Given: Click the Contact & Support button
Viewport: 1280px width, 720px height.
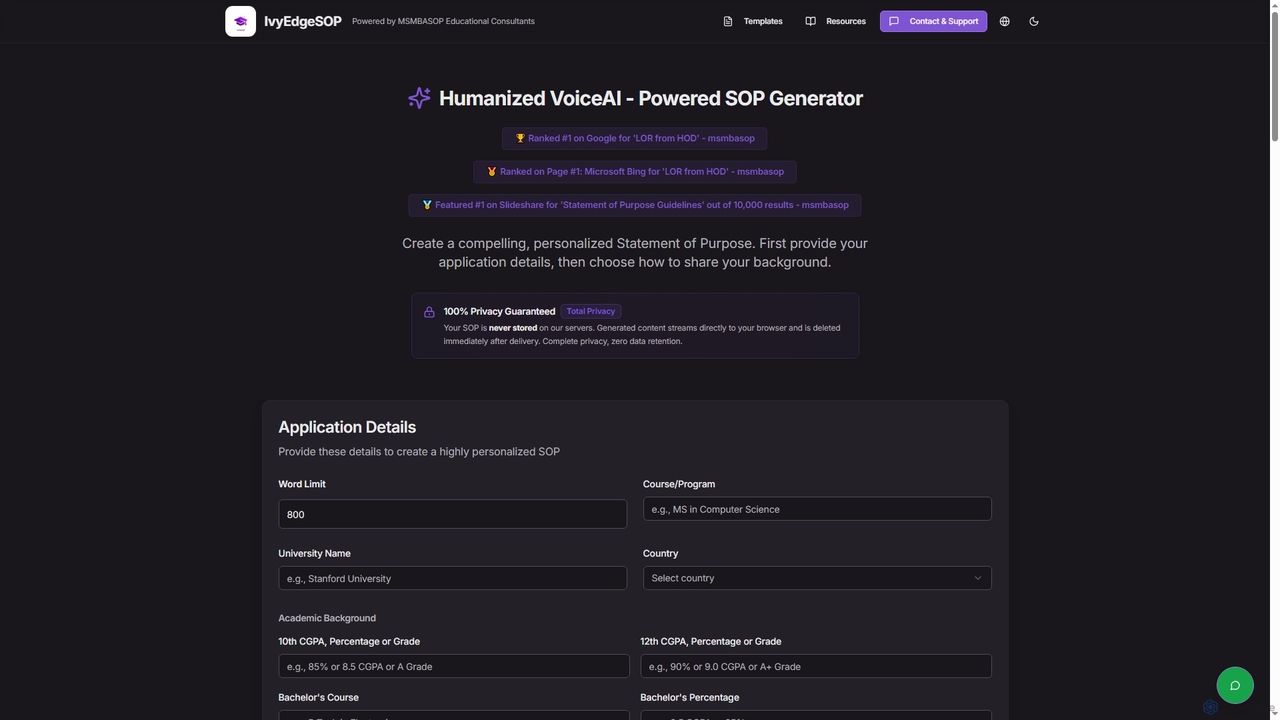Looking at the screenshot, I should pyautogui.click(x=933, y=21).
